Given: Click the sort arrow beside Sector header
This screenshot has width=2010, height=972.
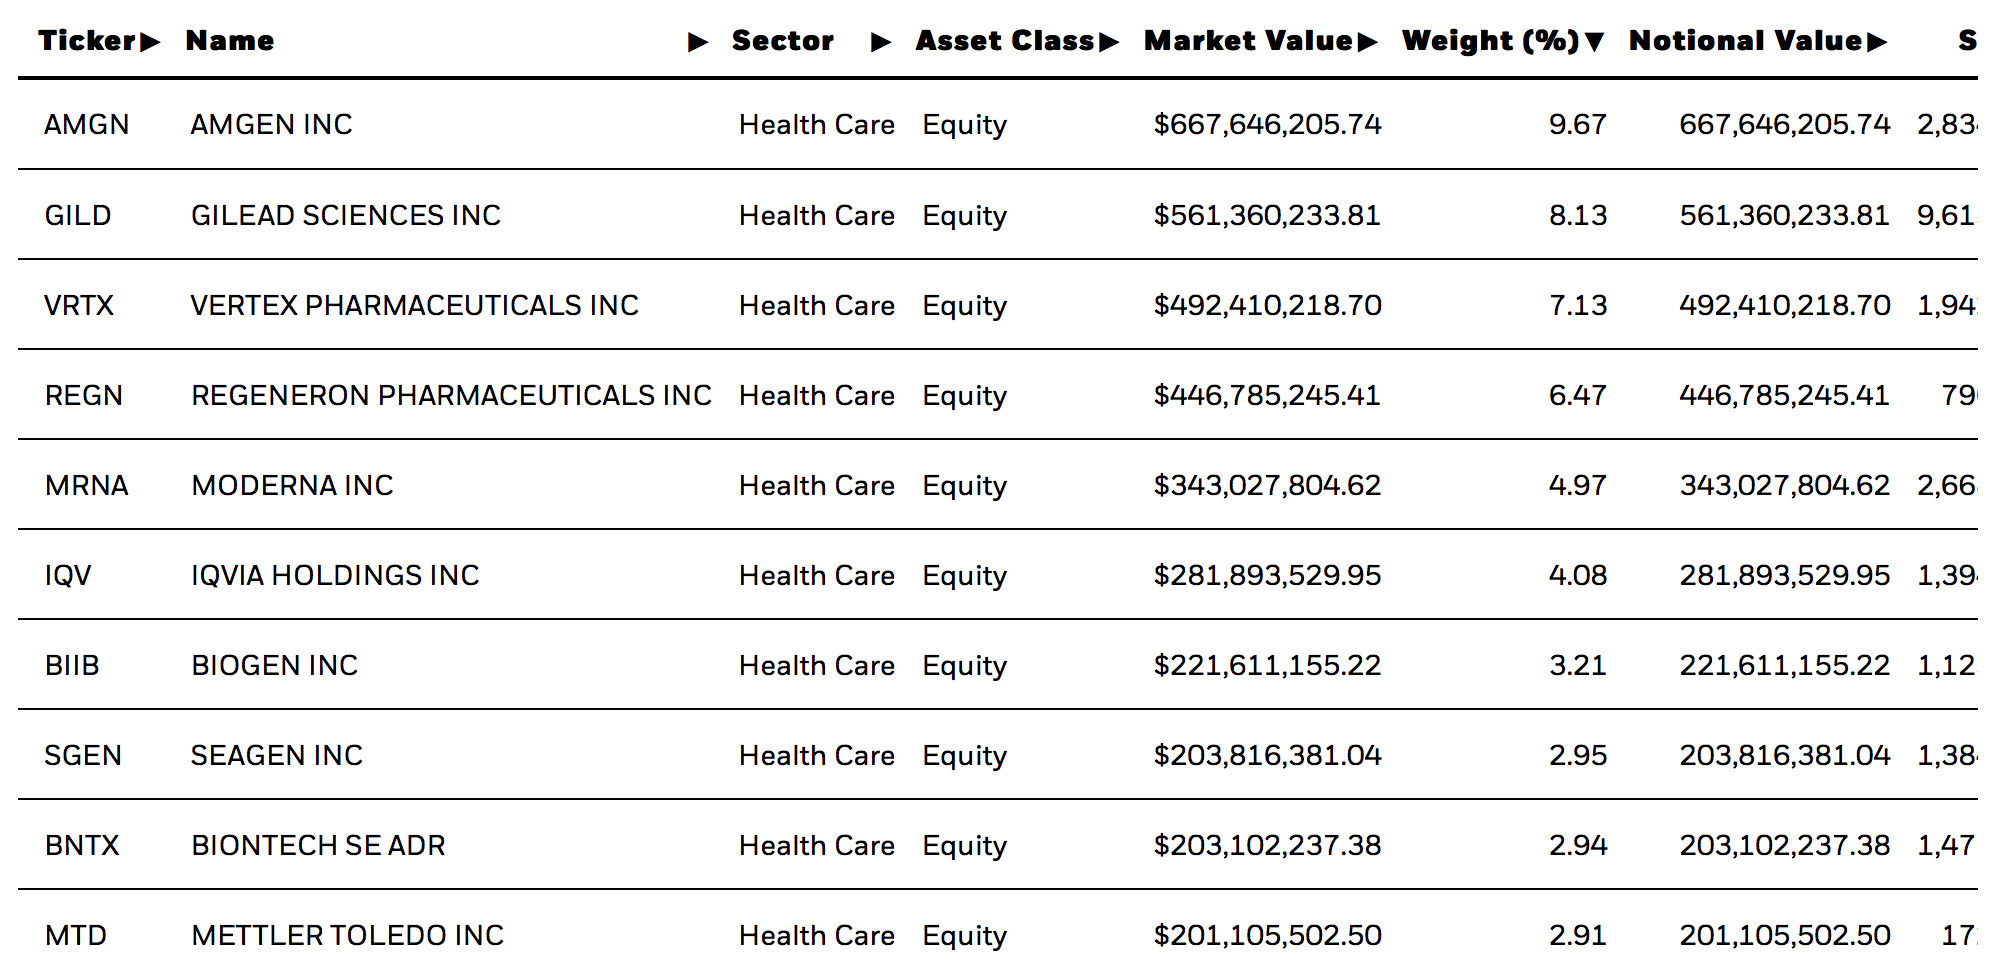Looking at the screenshot, I should click(881, 42).
